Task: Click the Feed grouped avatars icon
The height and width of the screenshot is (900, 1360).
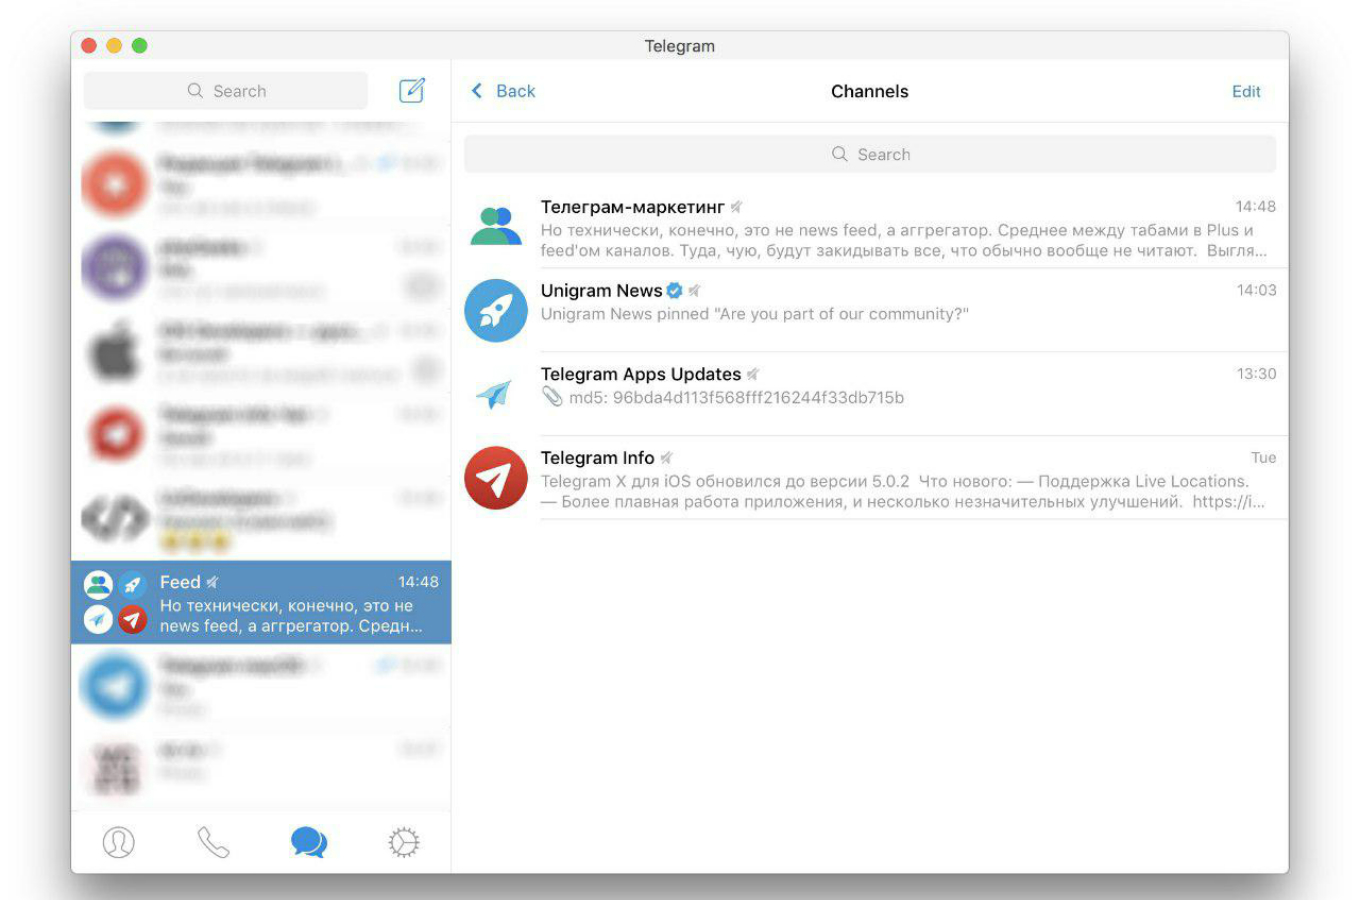Action: [115, 602]
